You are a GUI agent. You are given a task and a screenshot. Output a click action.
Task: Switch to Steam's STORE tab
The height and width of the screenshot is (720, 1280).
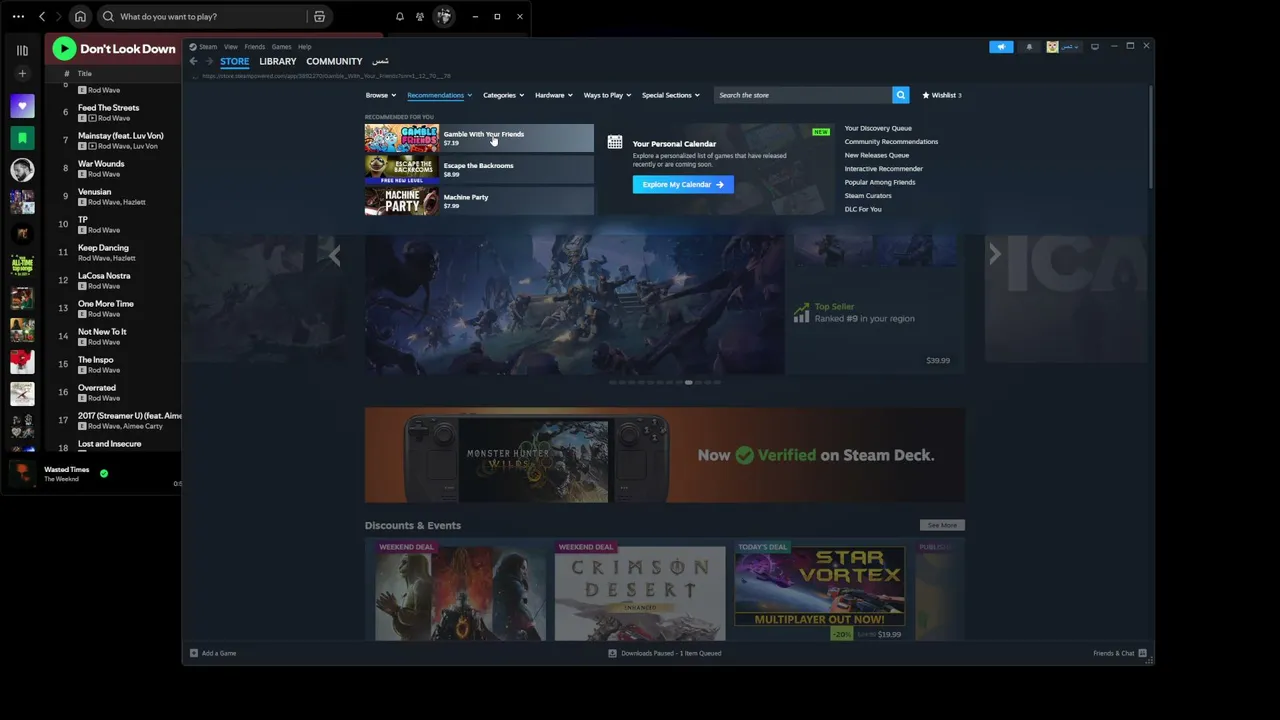point(235,62)
